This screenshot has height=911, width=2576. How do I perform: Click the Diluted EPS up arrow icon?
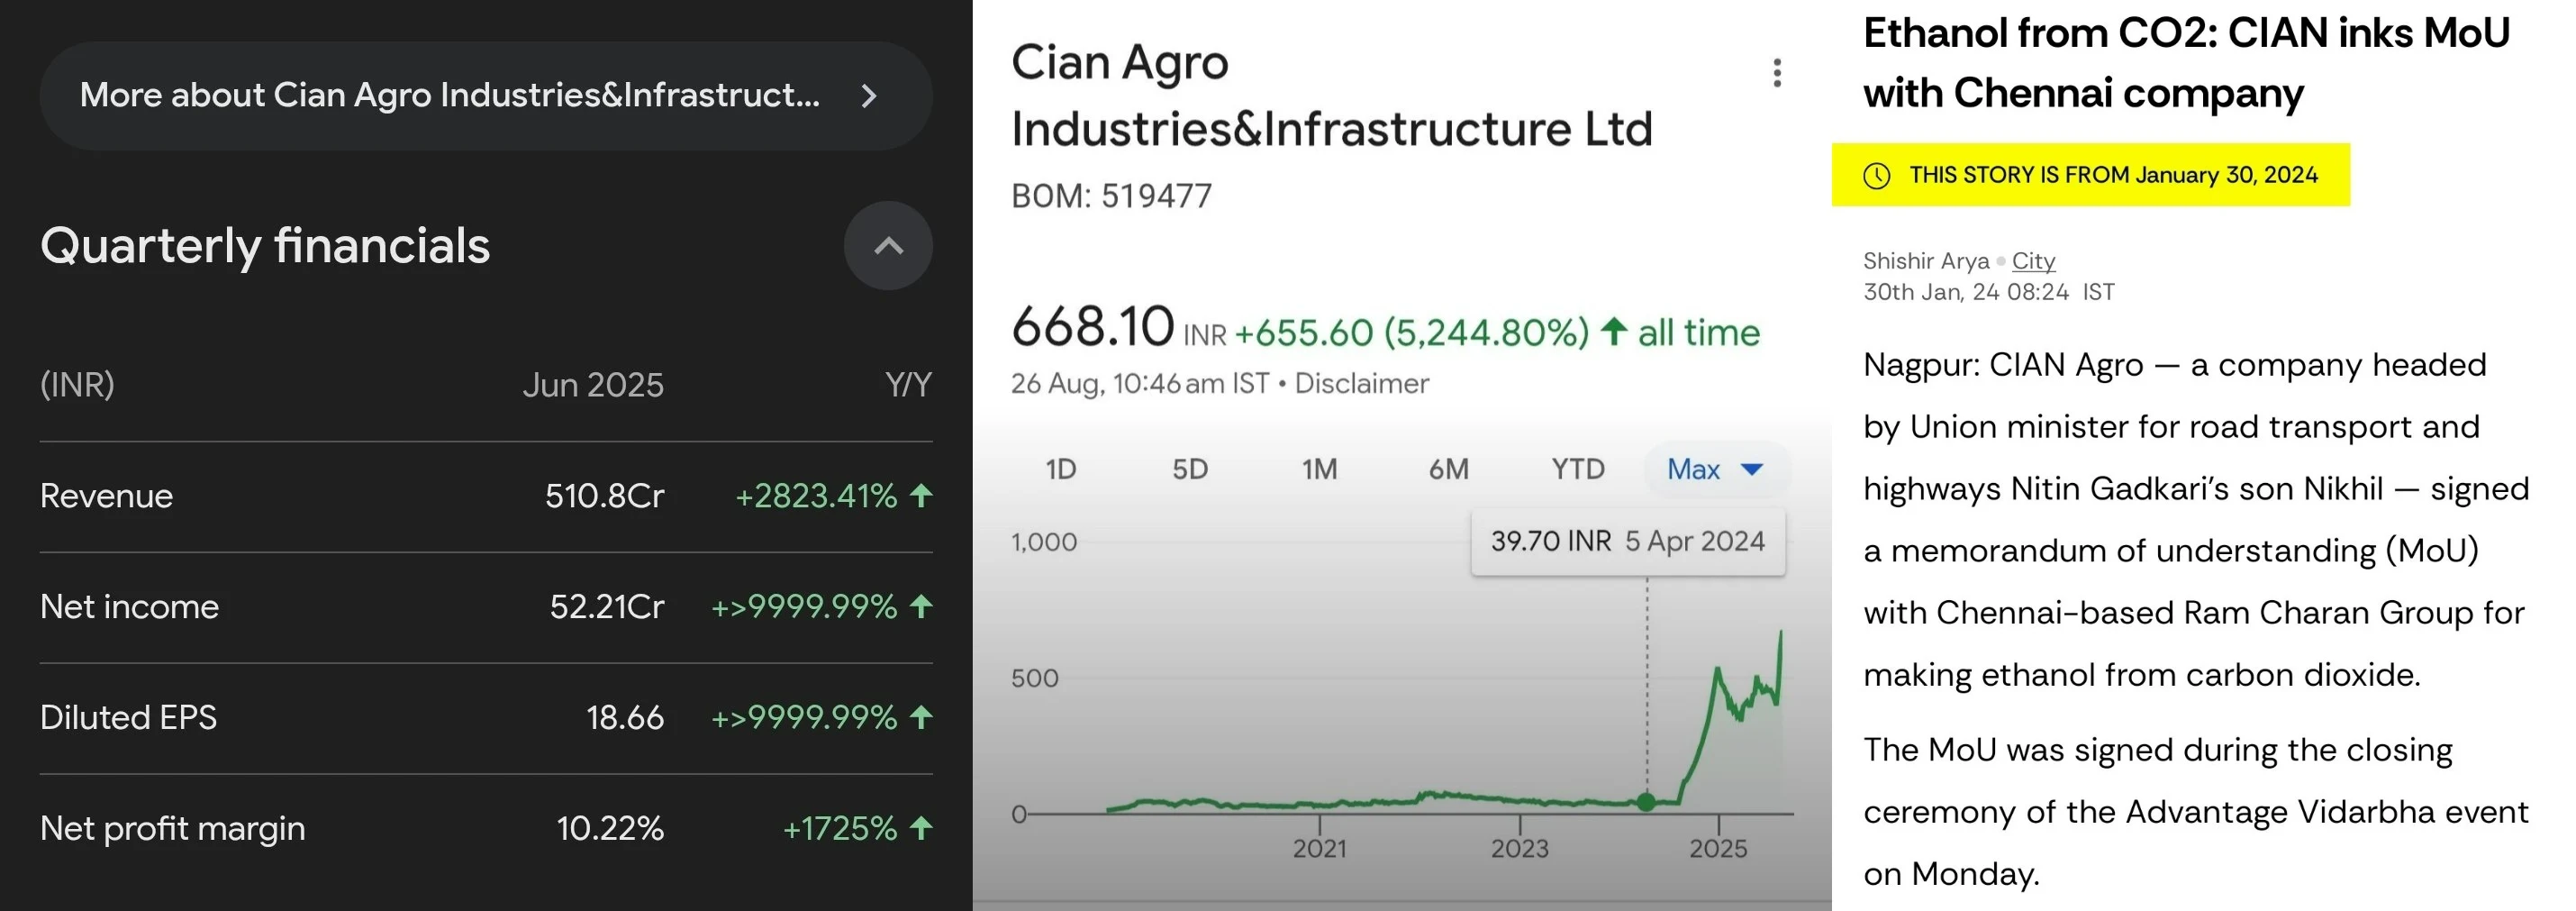coord(922,717)
